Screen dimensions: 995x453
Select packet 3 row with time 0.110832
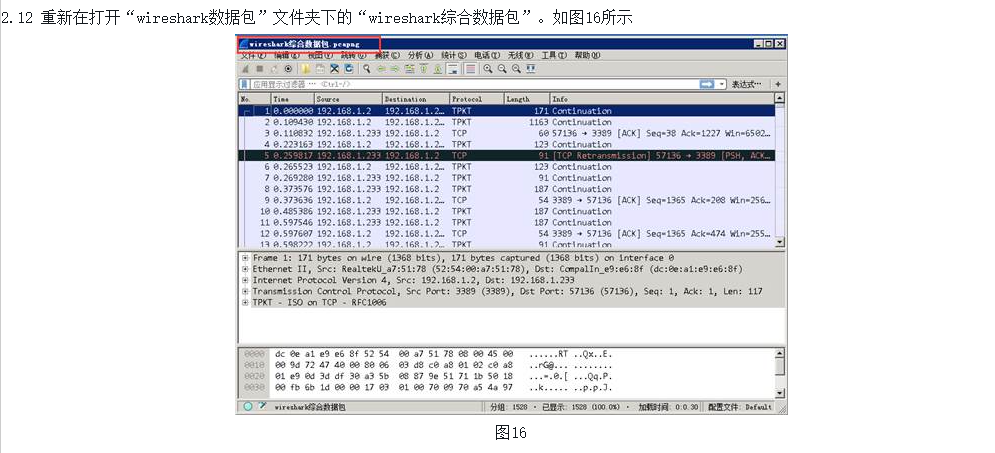pyautogui.click(x=506, y=133)
